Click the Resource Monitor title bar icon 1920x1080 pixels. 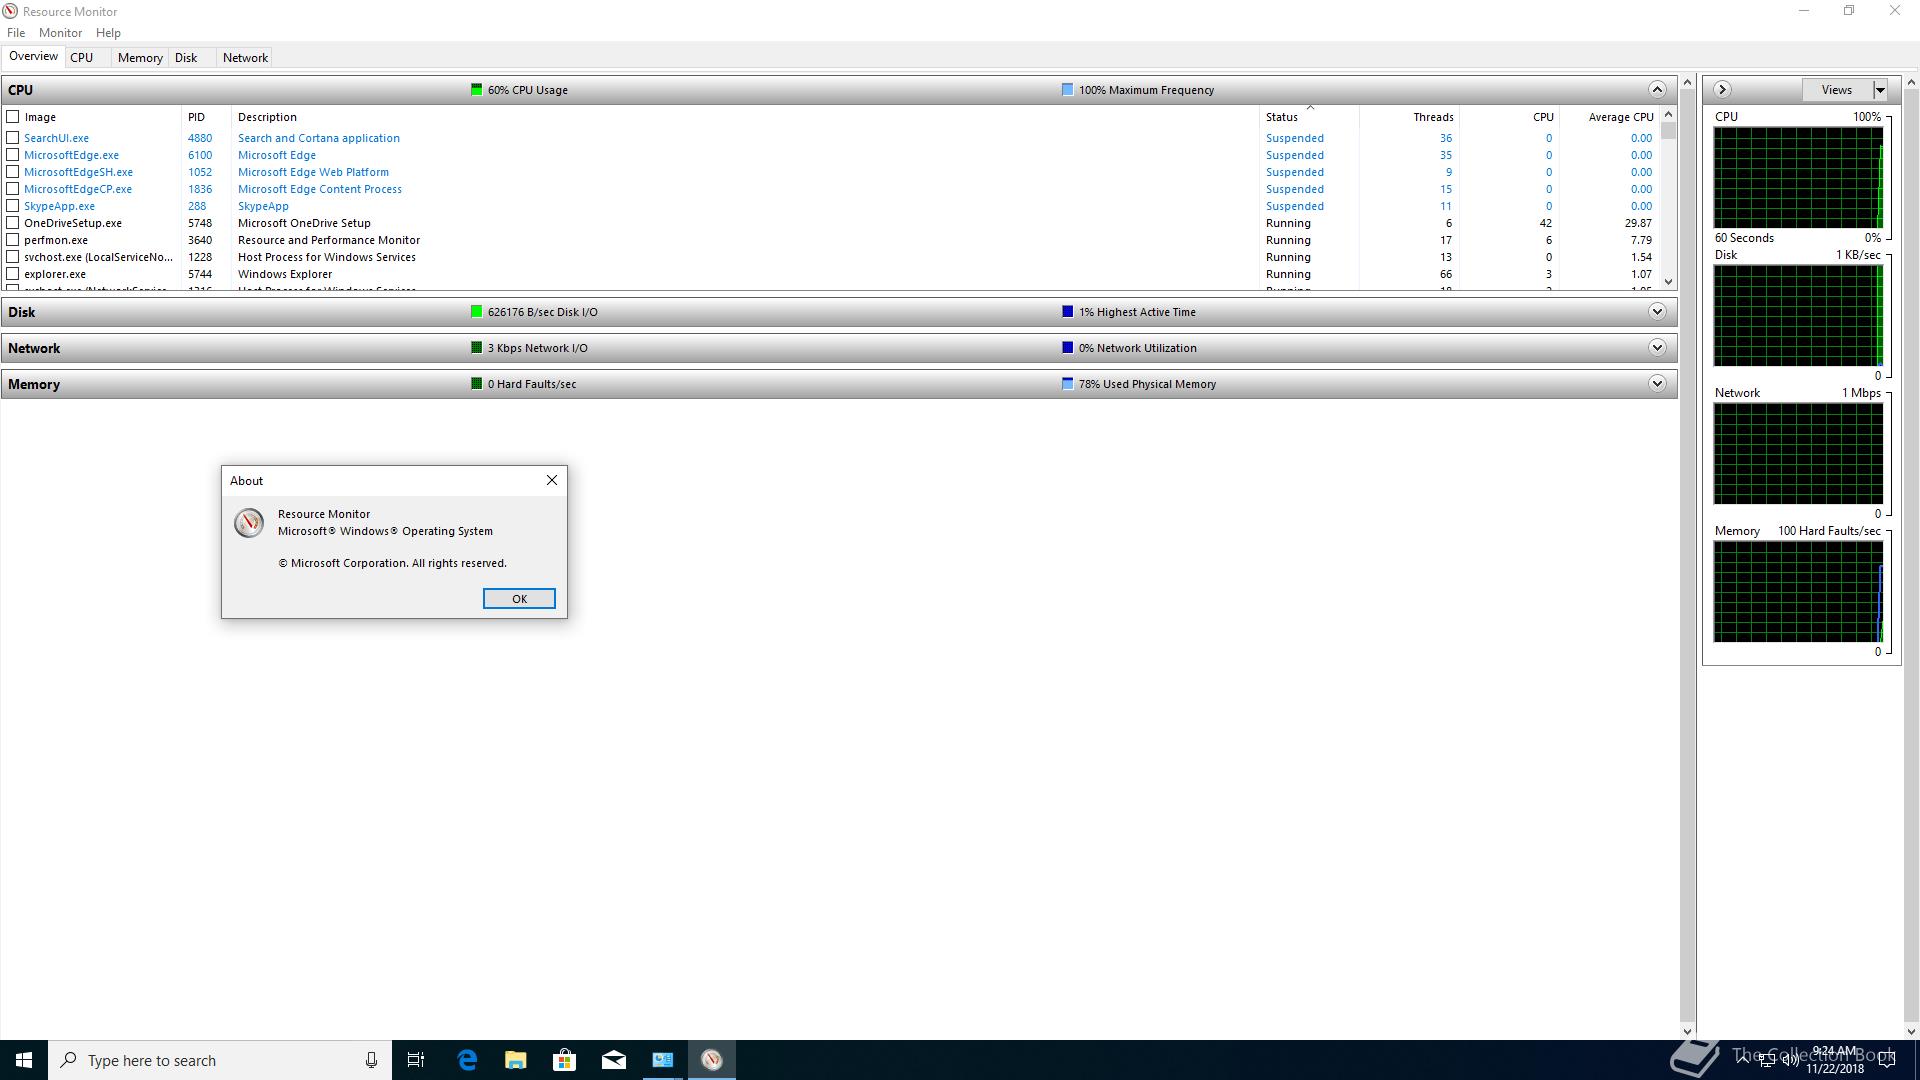10,11
